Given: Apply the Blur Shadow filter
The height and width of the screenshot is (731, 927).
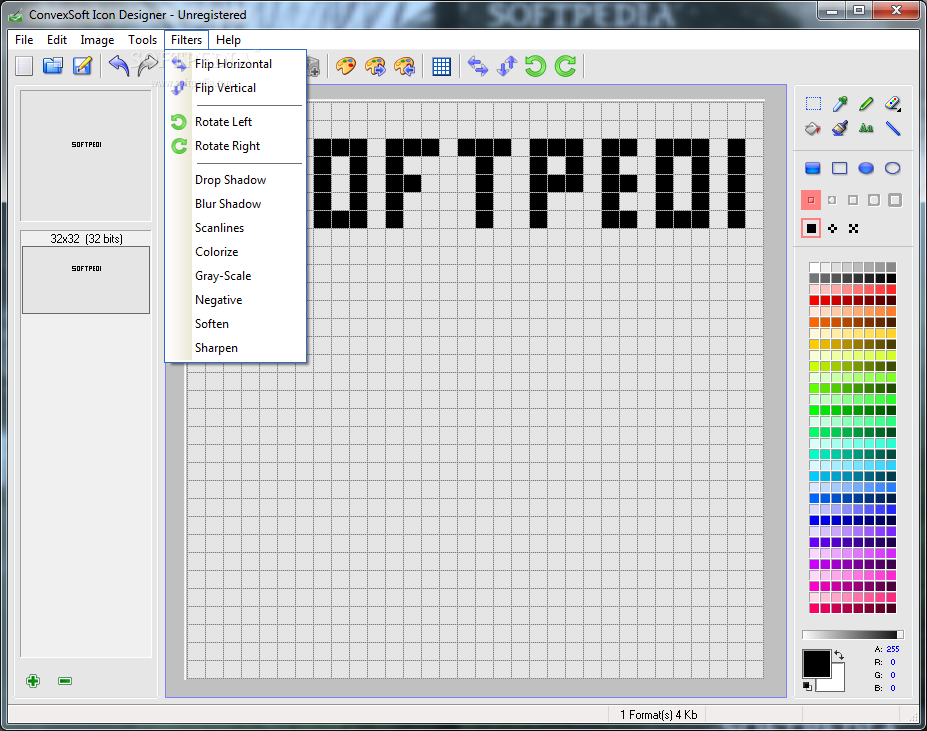Looking at the screenshot, I should click(x=236, y=204).
